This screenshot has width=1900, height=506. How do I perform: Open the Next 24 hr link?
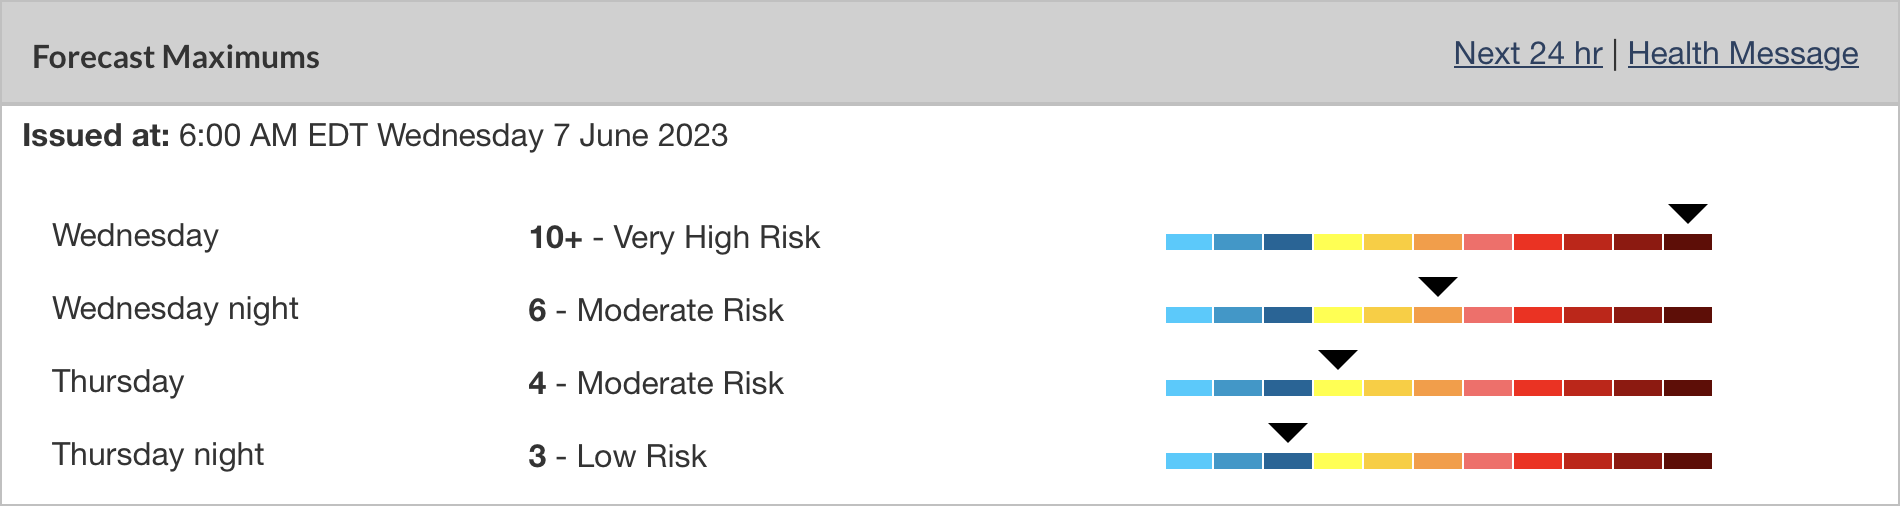1527,54
